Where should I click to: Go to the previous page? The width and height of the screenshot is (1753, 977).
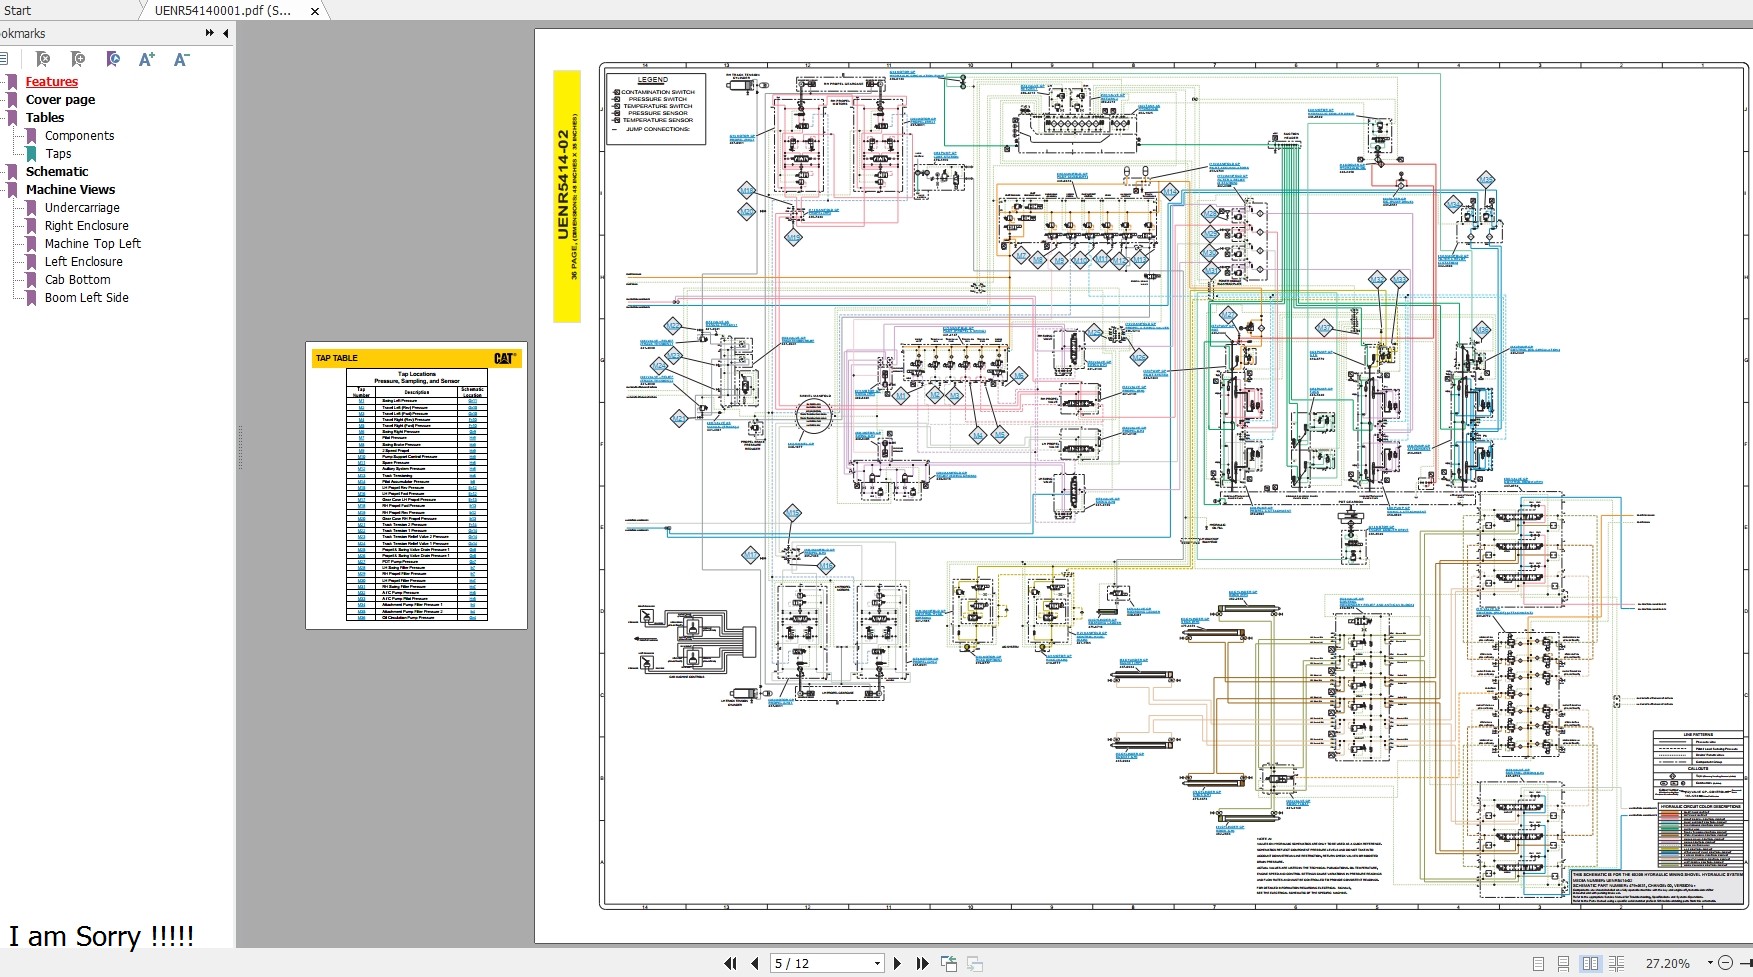point(755,963)
